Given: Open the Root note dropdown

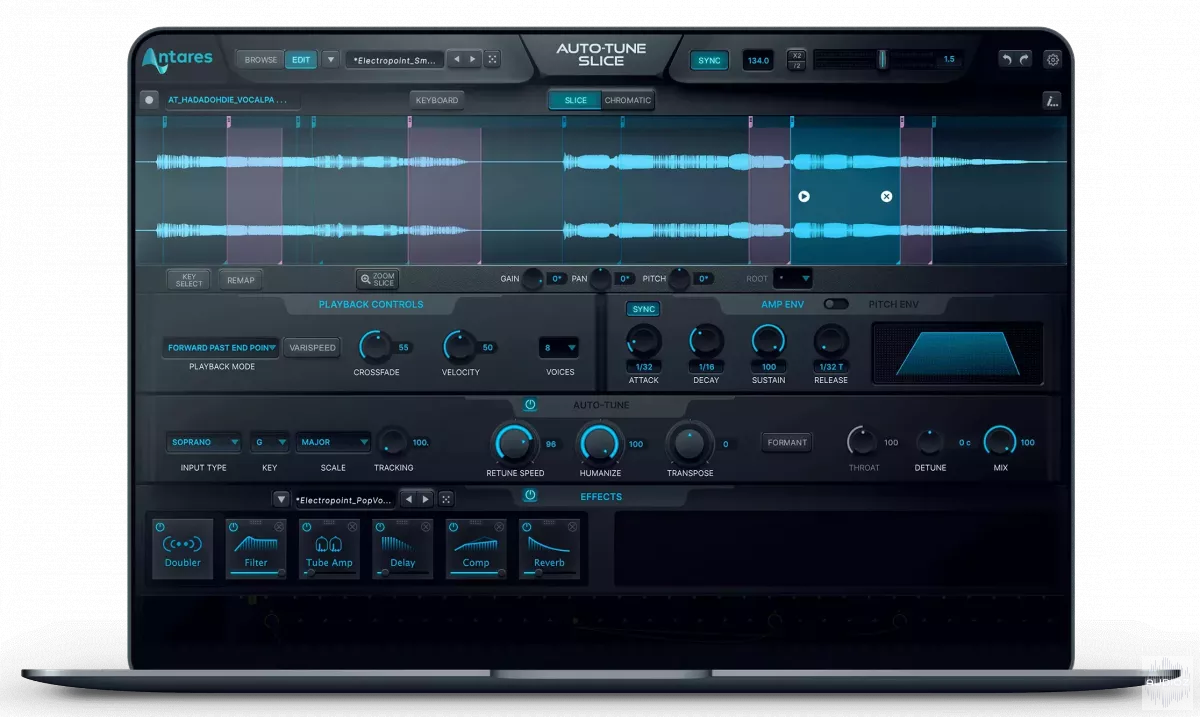Looking at the screenshot, I should 793,279.
